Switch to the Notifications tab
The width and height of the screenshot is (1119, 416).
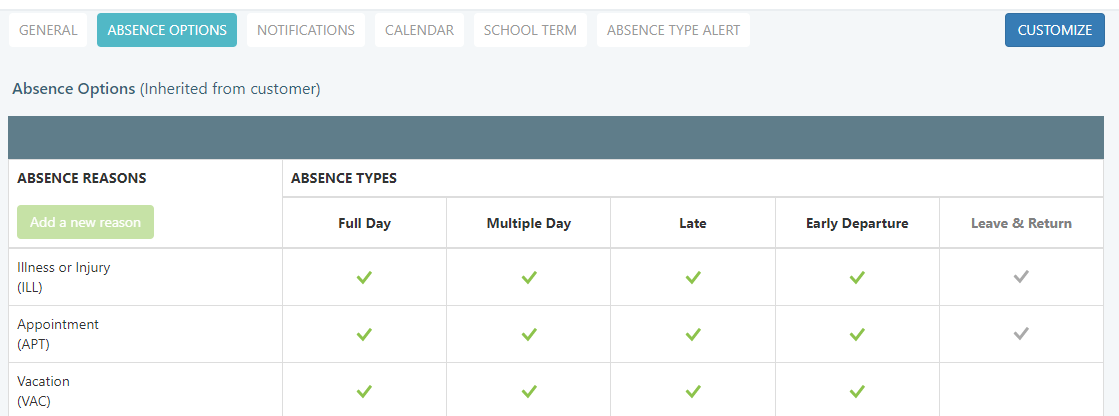click(305, 30)
